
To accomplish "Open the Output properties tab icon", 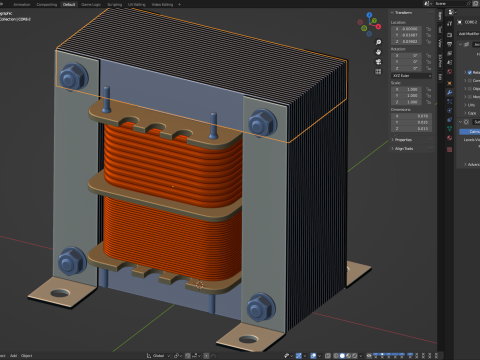I will pyautogui.click(x=449, y=44).
